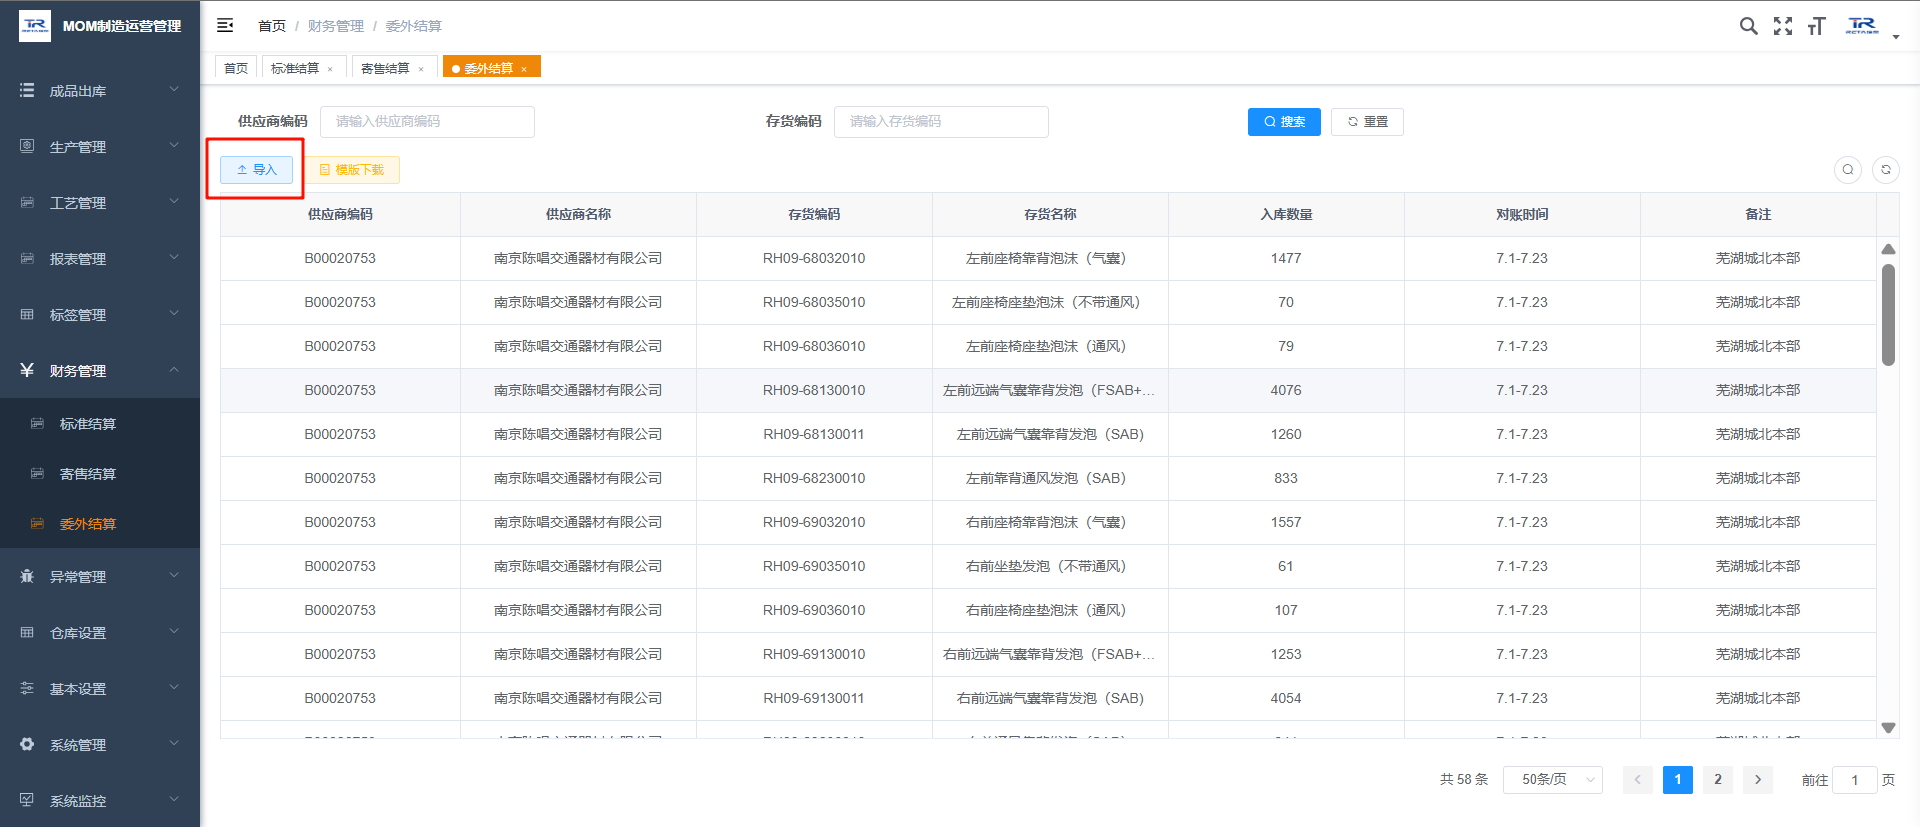1920x827 pixels.
Task: Click the 首页 breadcrumb link
Action: pyautogui.click(x=272, y=26)
